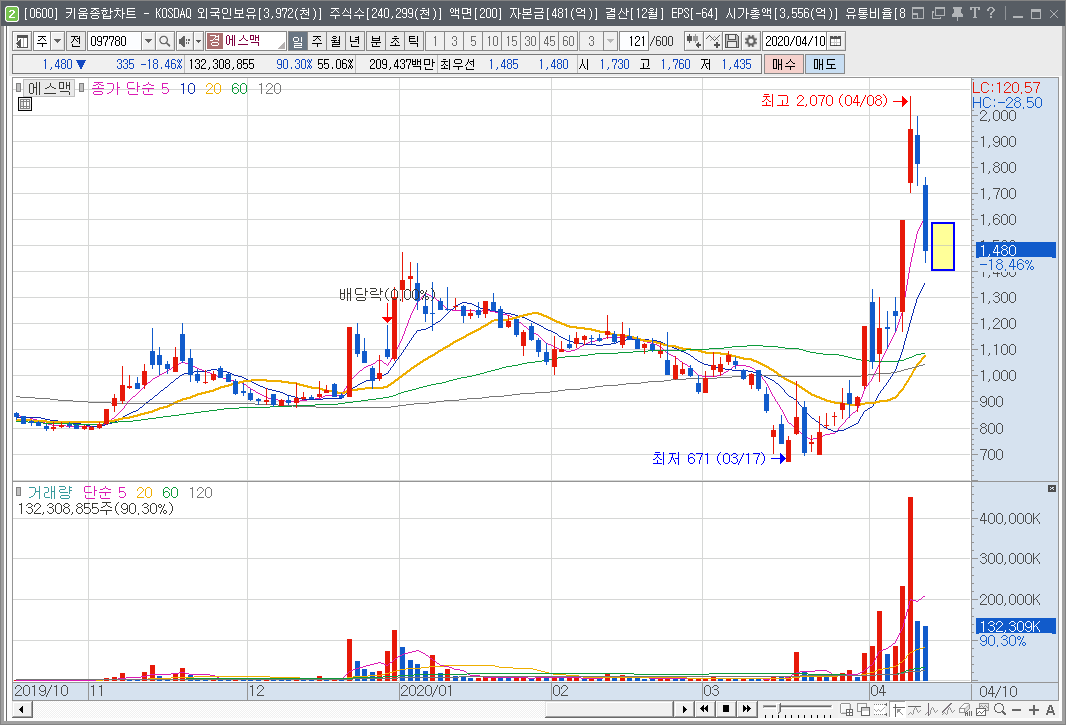Select the 월 monthly period toggle

336,41
